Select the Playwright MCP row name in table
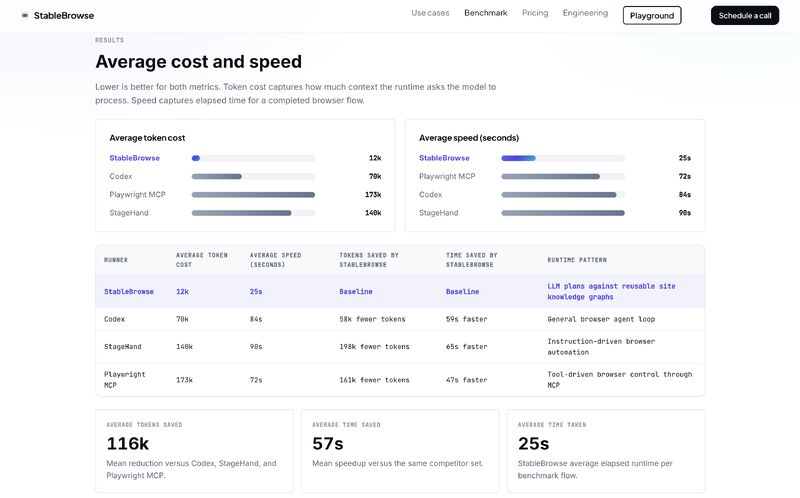The height and width of the screenshot is (498, 800). tap(124, 380)
